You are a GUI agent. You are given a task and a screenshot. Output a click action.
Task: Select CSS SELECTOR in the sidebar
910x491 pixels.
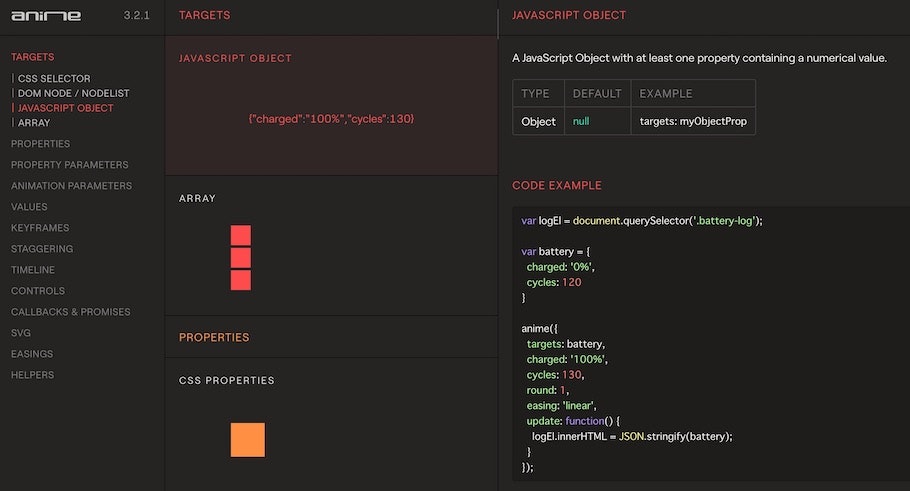(x=54, y=78)
